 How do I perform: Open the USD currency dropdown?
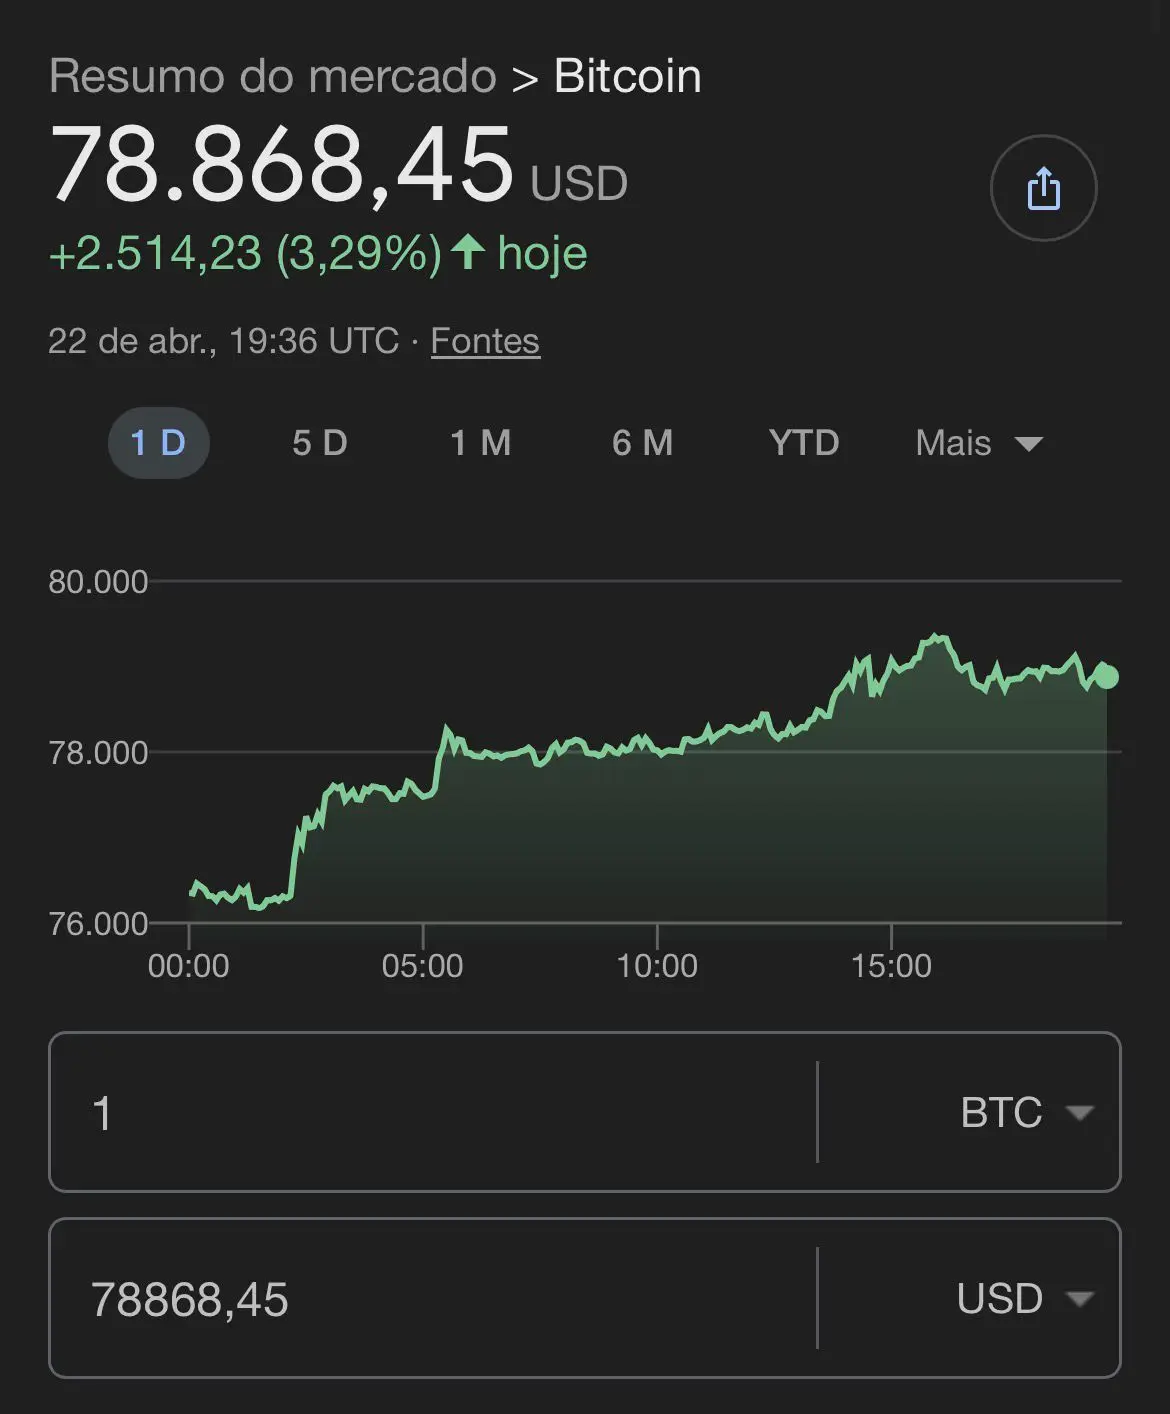[x=1023, y=1298]
